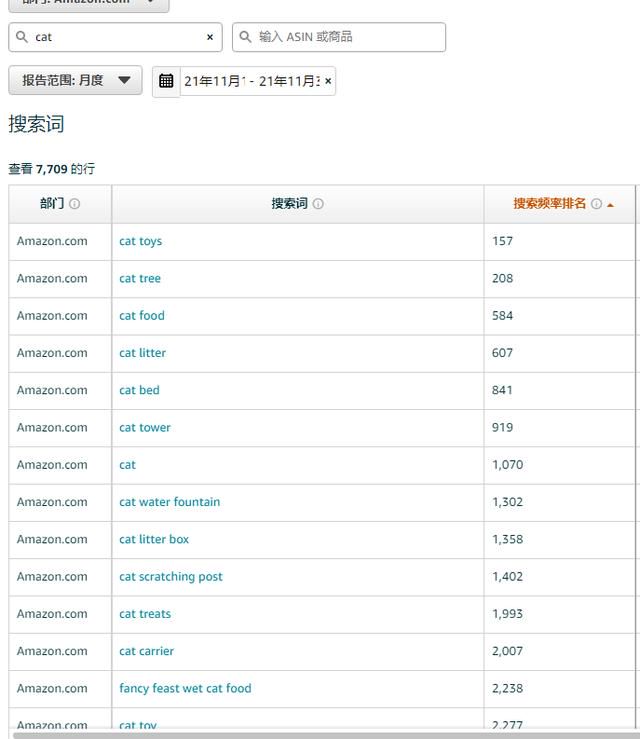Select rank value 1,070 in the cat row
The height and width of the screenshot is (739, 640).
508,465
